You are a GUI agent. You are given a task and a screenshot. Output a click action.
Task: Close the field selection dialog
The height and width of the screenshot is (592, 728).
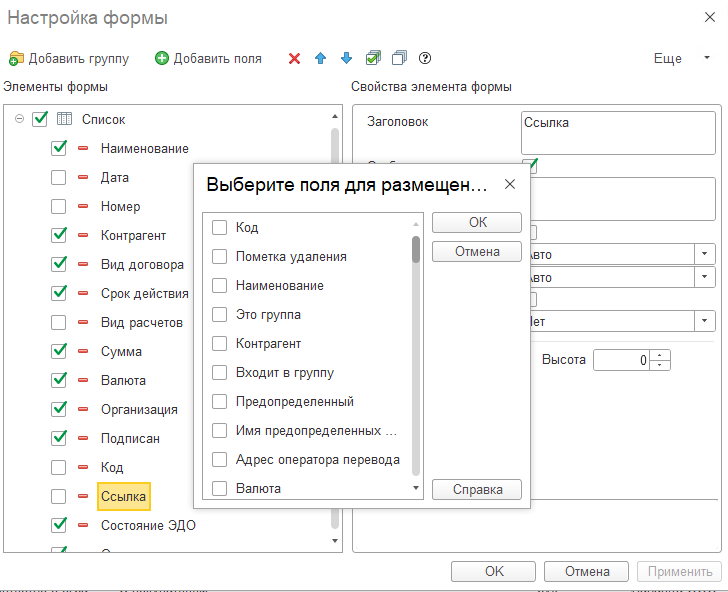[x=510, y=184]
